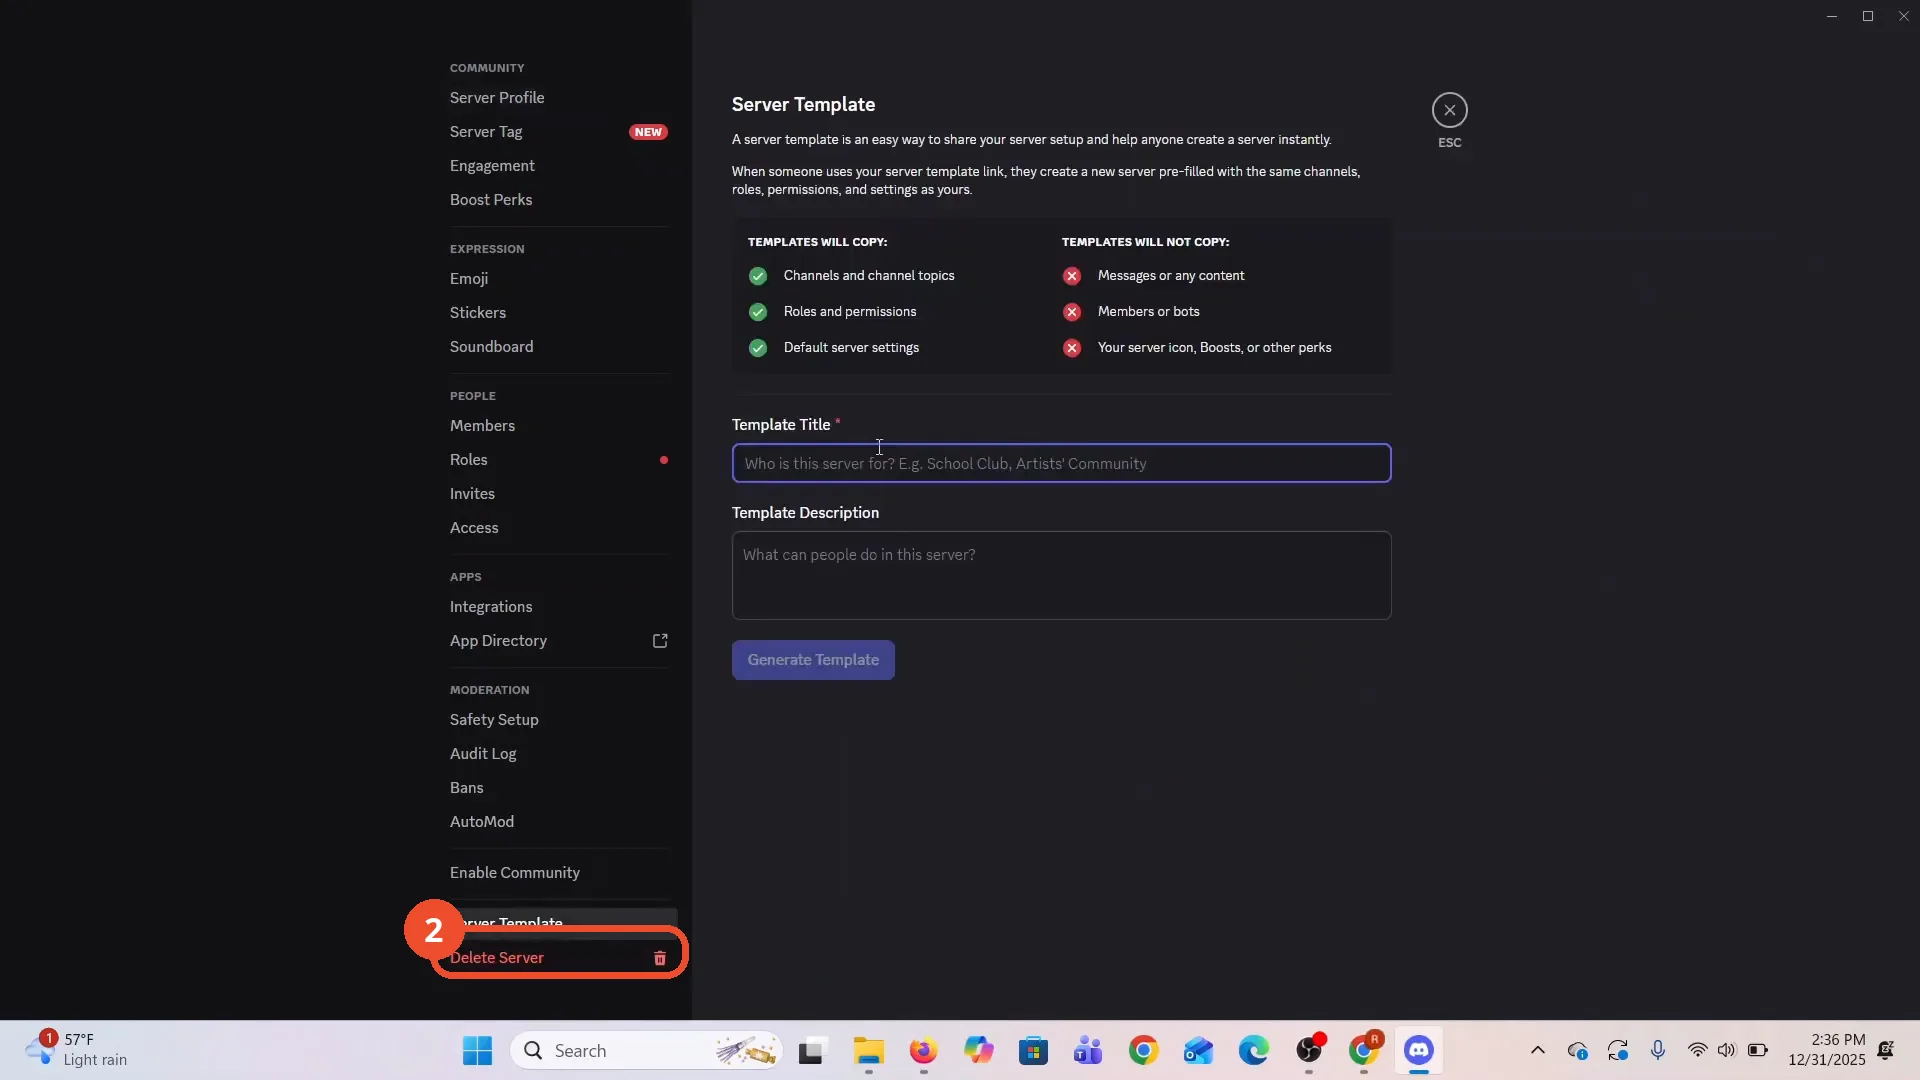Click App Directory external link icon
The image size is (1920, 1080).
point(660,641)
